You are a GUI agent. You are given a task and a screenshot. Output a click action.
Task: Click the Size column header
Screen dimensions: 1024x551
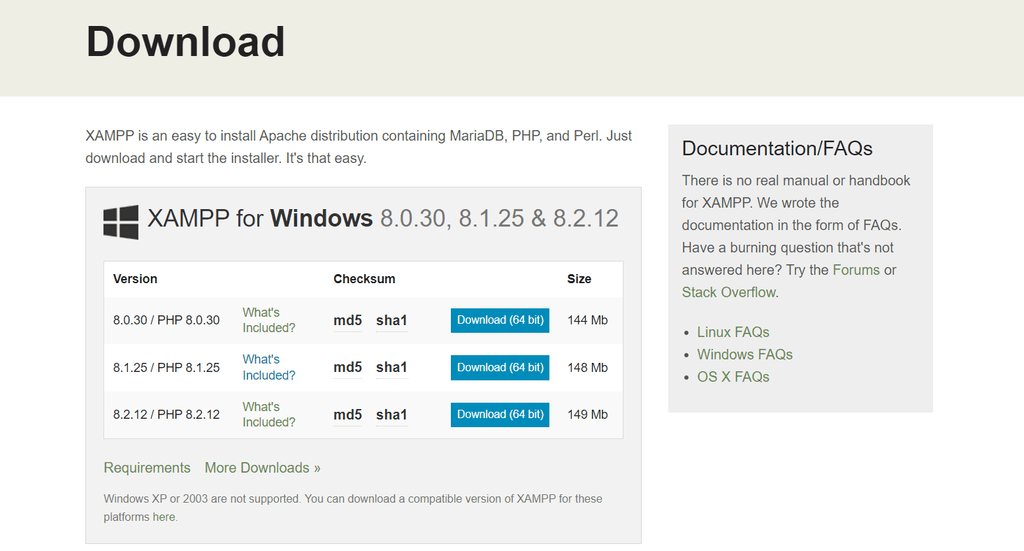(x=579, y=279)
